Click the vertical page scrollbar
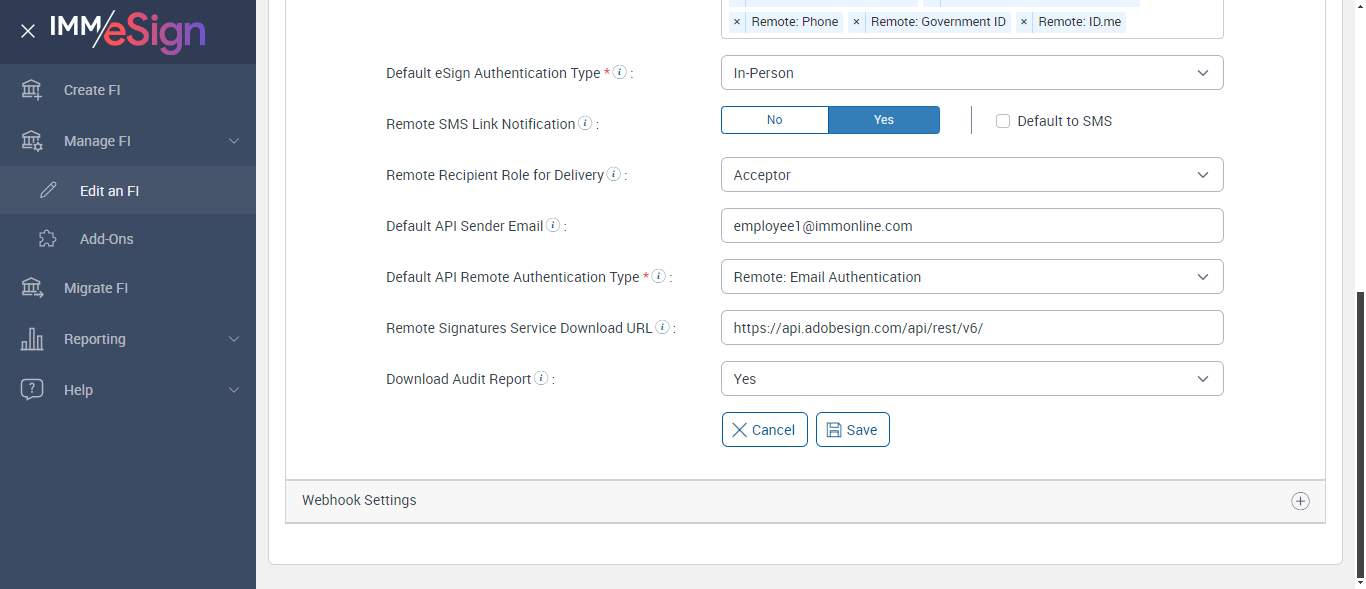The image size is (1366, 589). [1359, 430]
